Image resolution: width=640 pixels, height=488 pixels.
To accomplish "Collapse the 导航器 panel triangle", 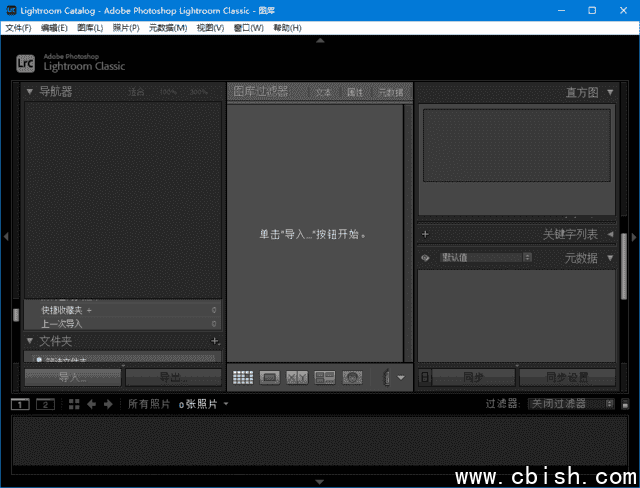I will tap(29, 92).
